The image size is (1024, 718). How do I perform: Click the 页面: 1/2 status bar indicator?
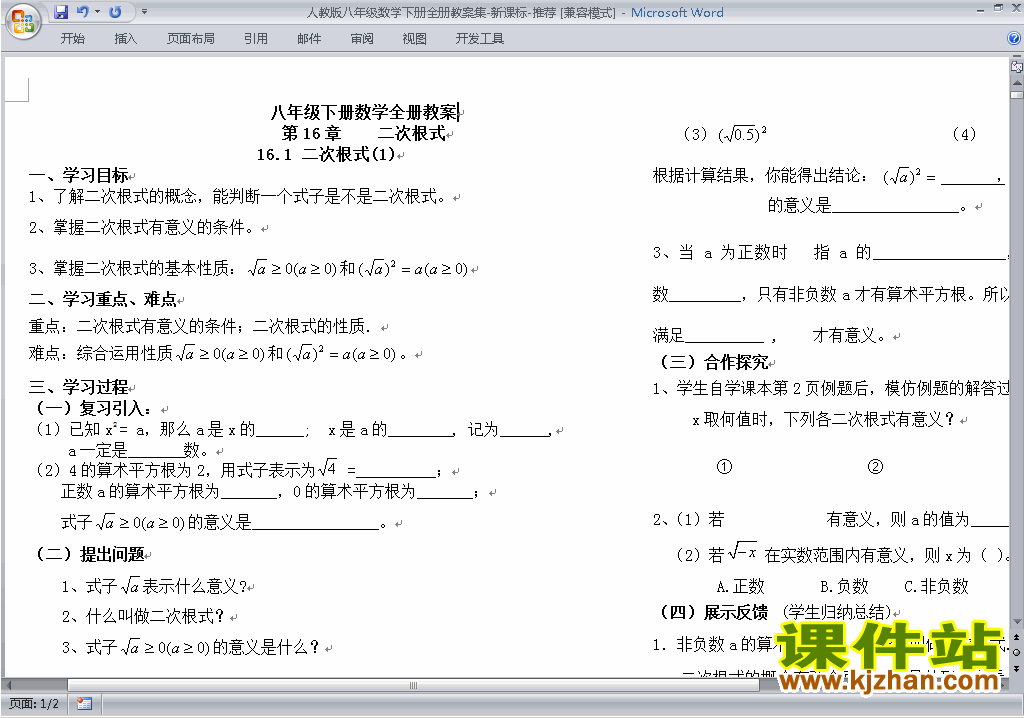pyautogui.click(x=34, y=704)
